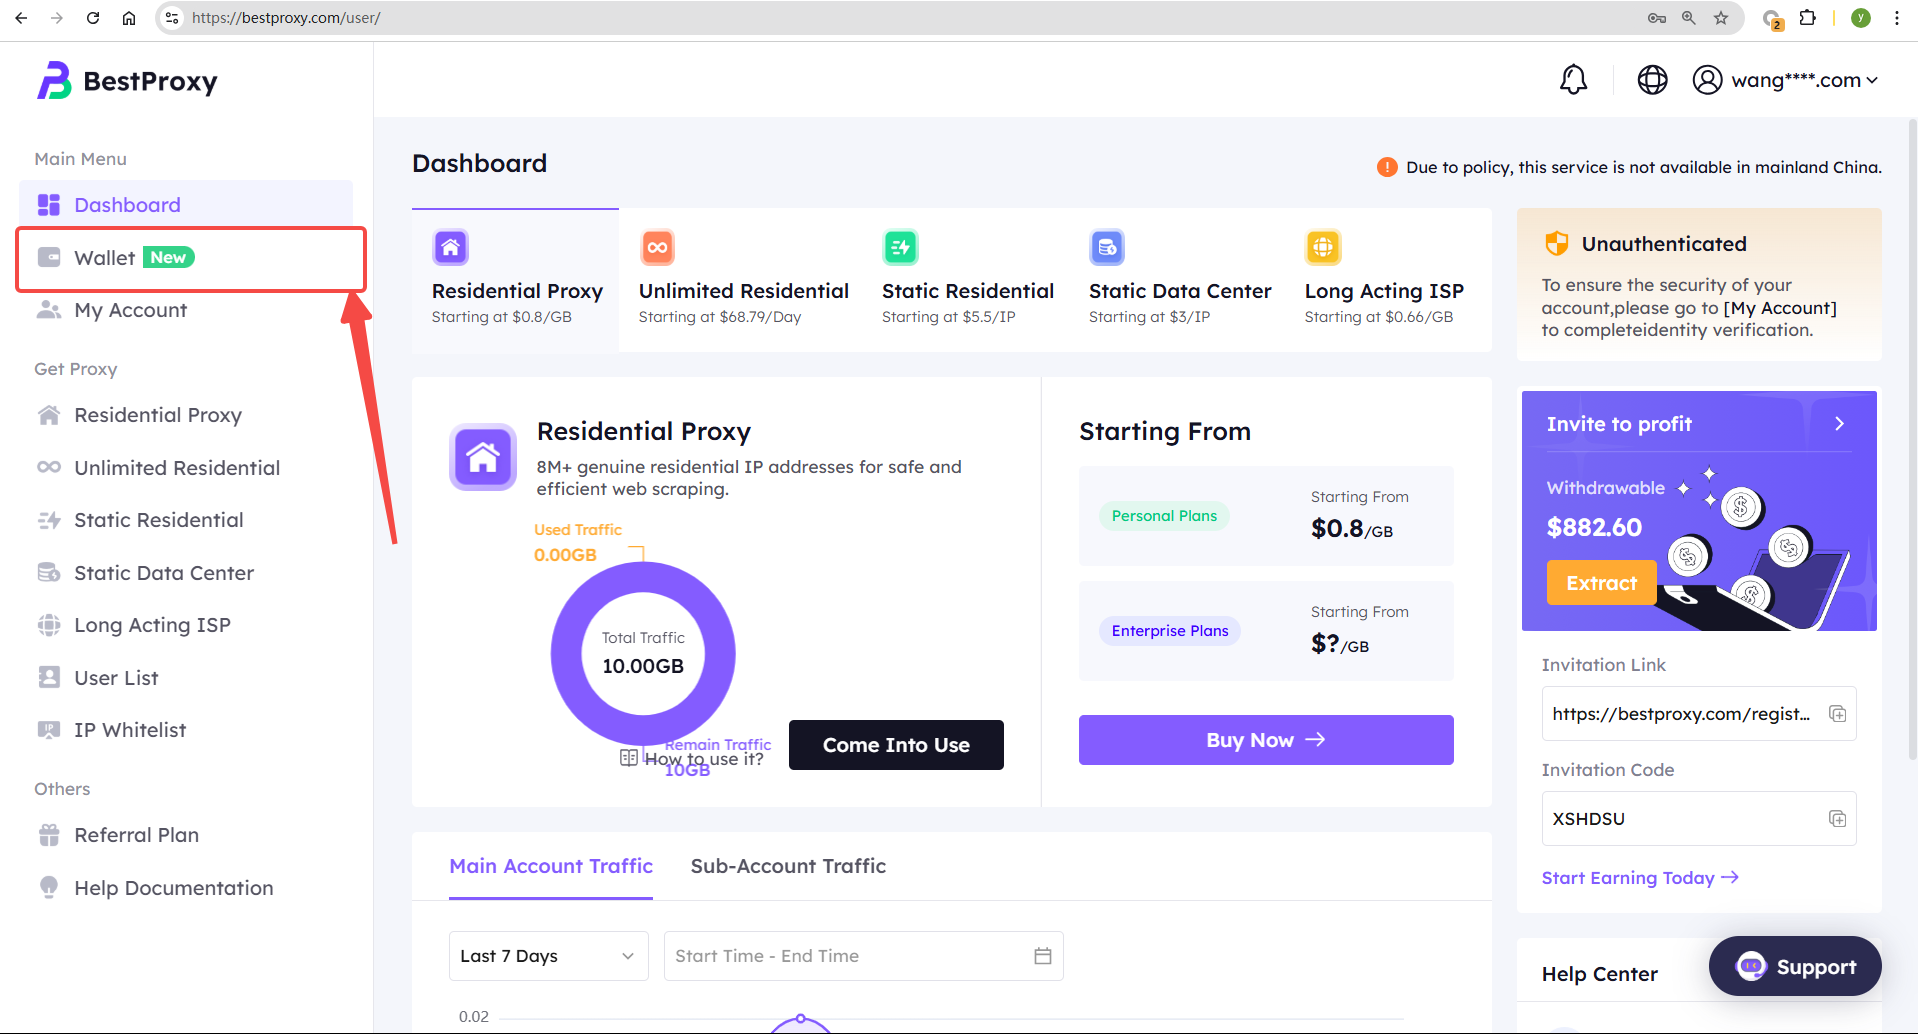Reload the page in the browser
The height and width of the screenshot is (1034, 1918).
(93, 18)
